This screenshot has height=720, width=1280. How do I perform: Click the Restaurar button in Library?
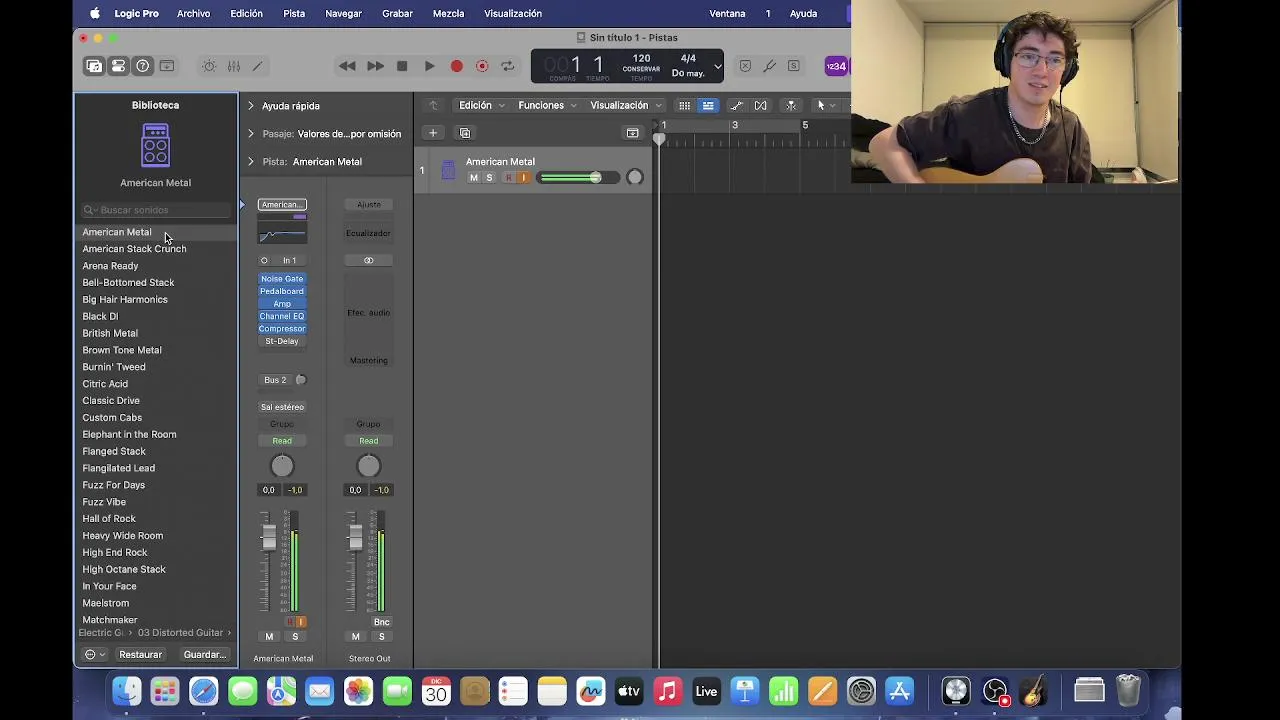(141, 655)
